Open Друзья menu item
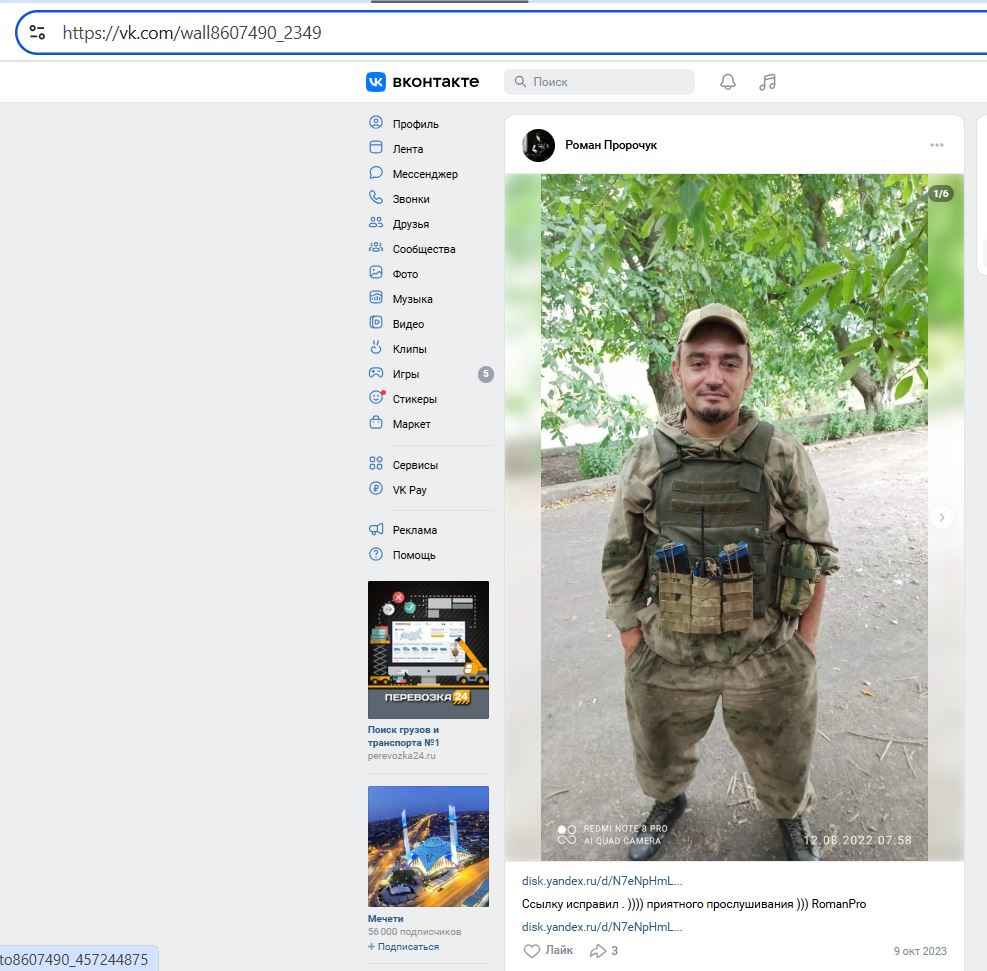The height and width of the screenshot is (971, 987). tap(411, 224)
